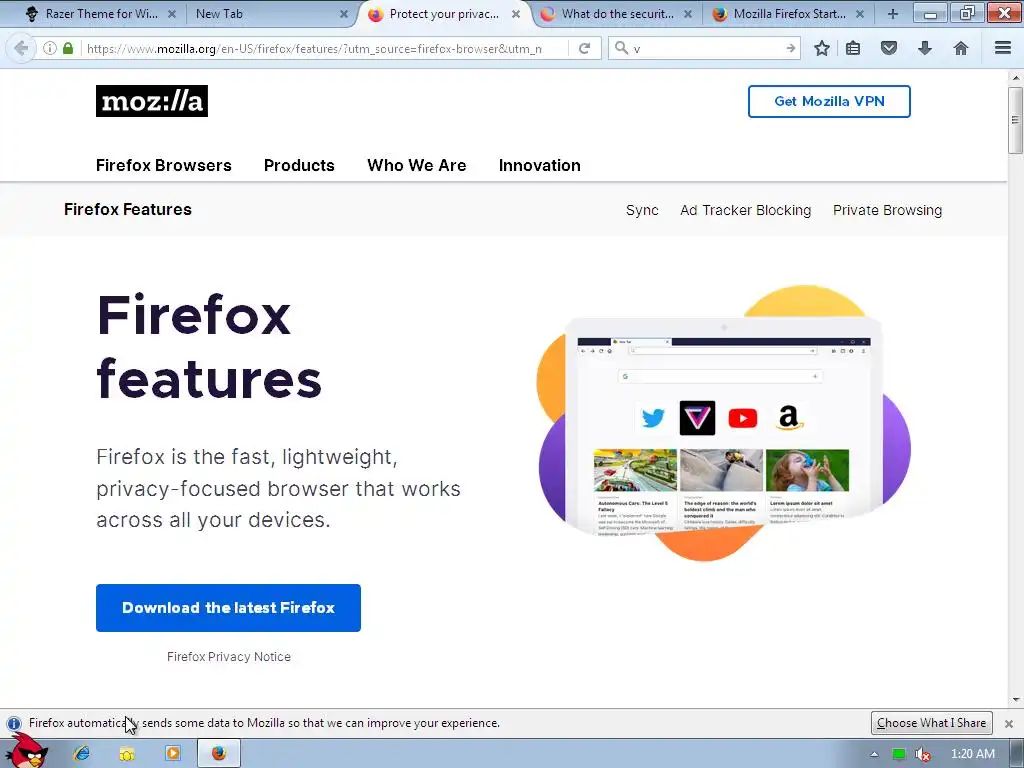Viewport: 1024px width, 768px height.
Task: Open Firefox Browsers navigation menu
Action: (164, 165)
